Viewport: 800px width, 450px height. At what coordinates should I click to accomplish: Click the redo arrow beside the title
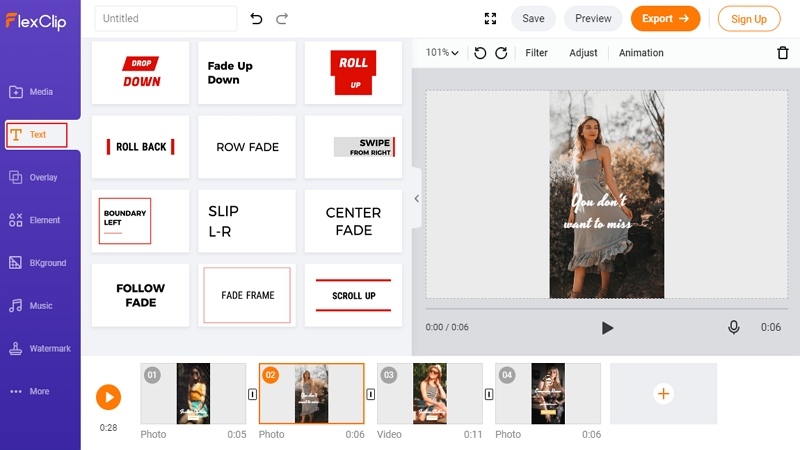click(x=282, y=19)
